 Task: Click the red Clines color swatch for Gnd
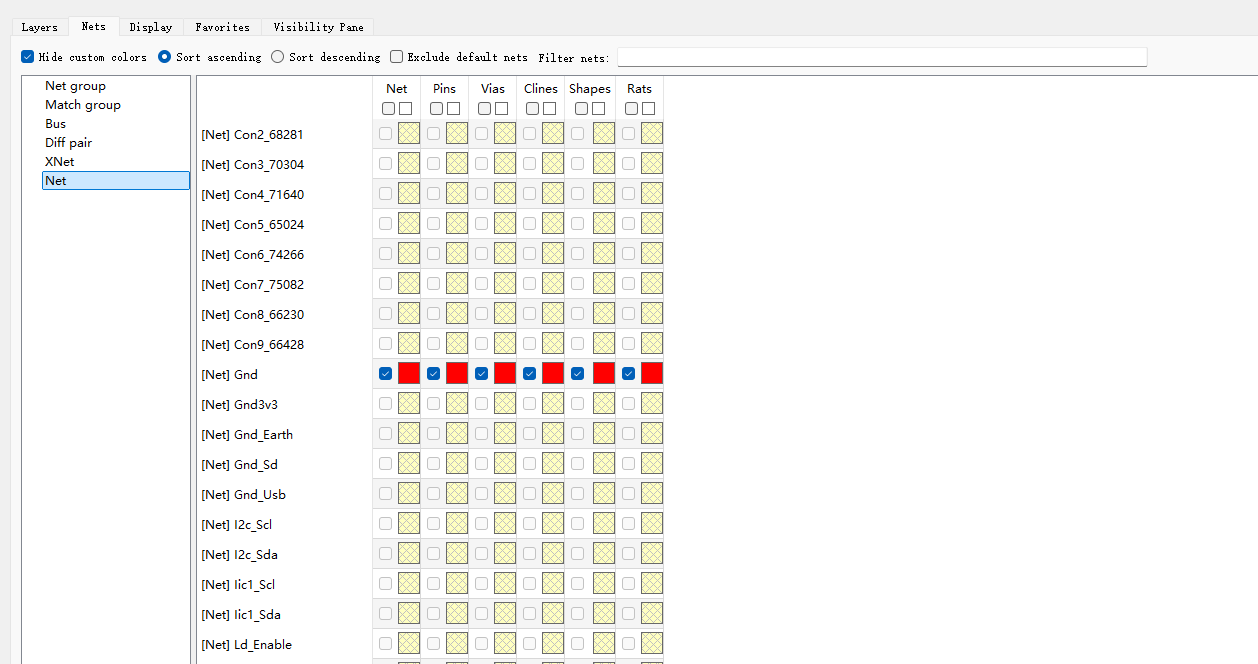tap(553, 374)
